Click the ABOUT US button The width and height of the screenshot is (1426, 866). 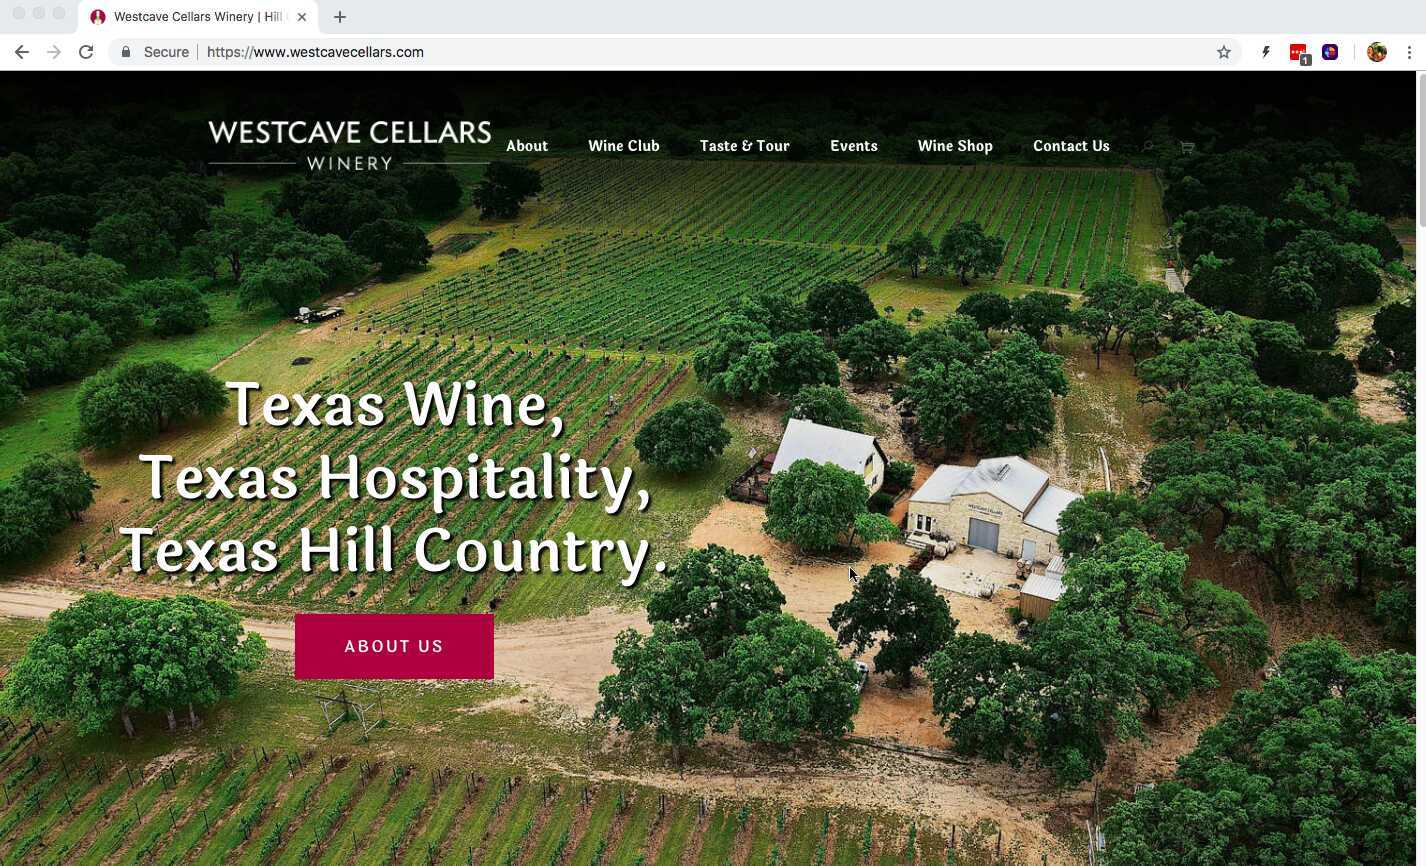(x=394, y=646)
